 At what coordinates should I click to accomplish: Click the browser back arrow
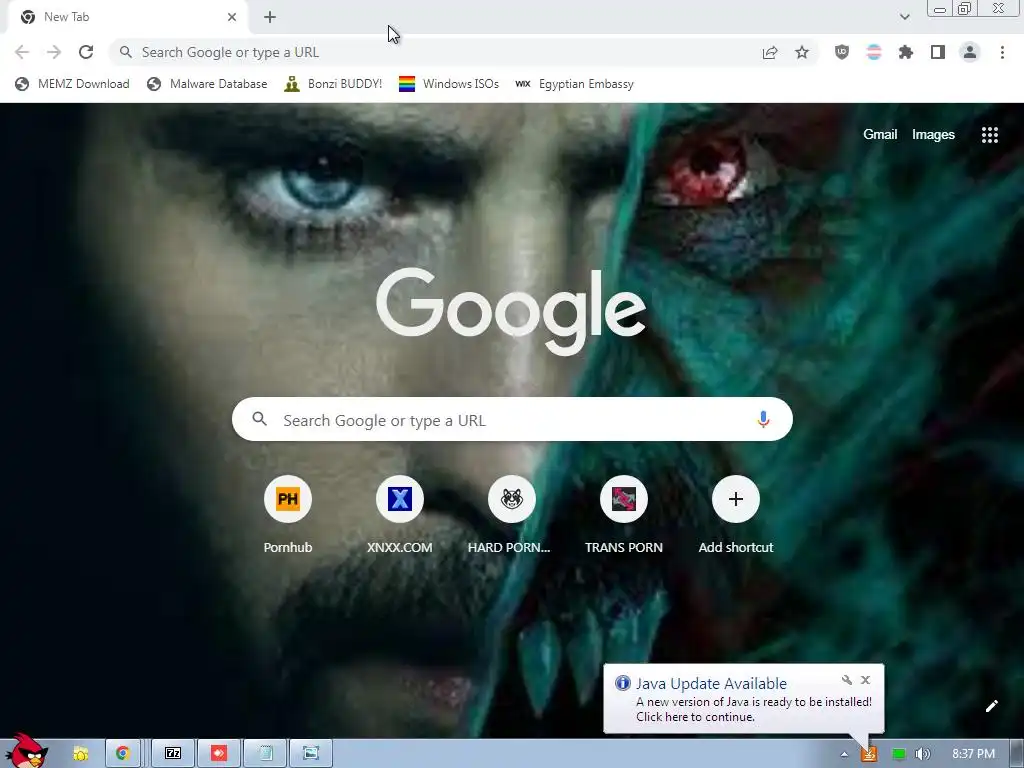pos(22,52)
